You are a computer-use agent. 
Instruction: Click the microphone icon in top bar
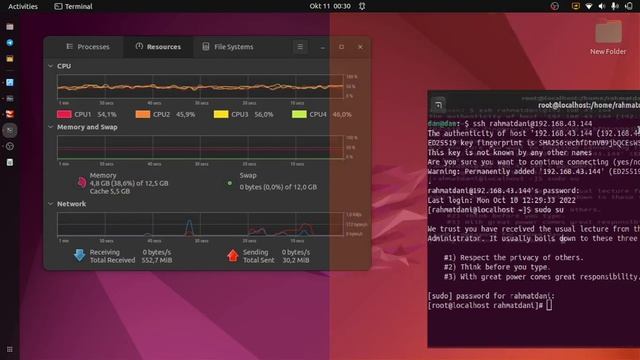coord(615,6)
